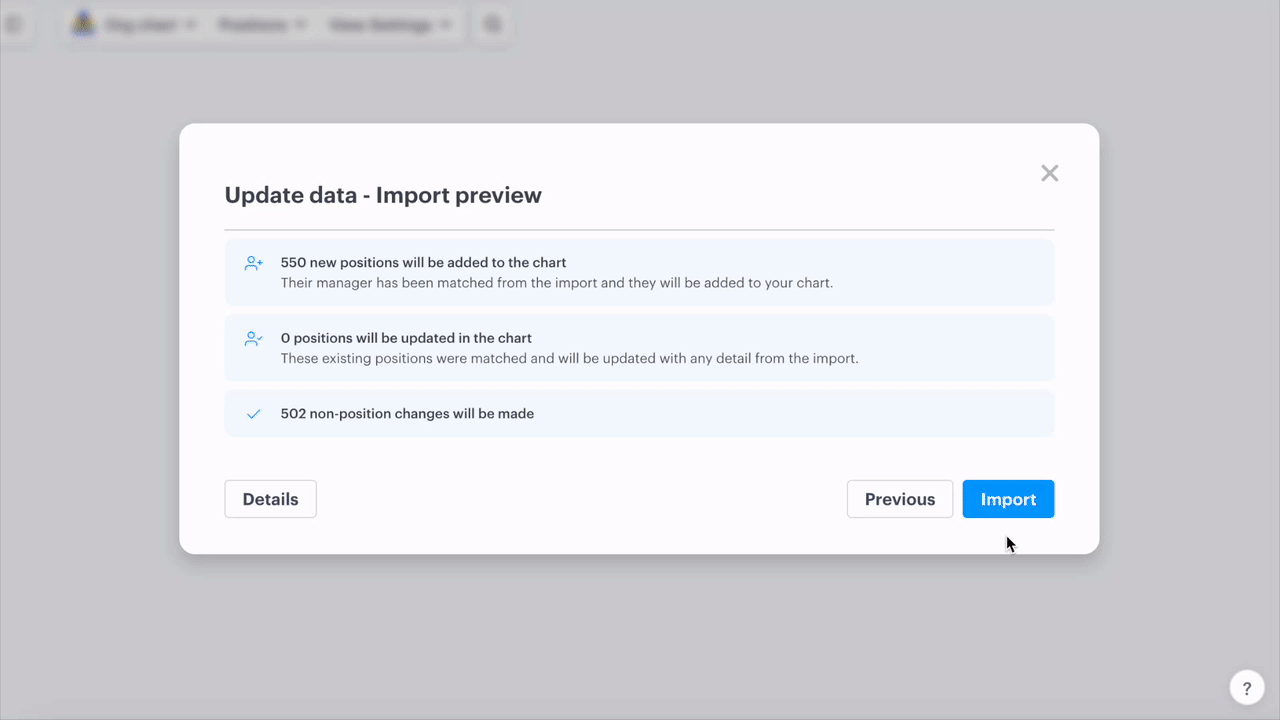Click the 'Their manager has been matched' description
This screenshot has height=720, width=1280.
point(556,283)
